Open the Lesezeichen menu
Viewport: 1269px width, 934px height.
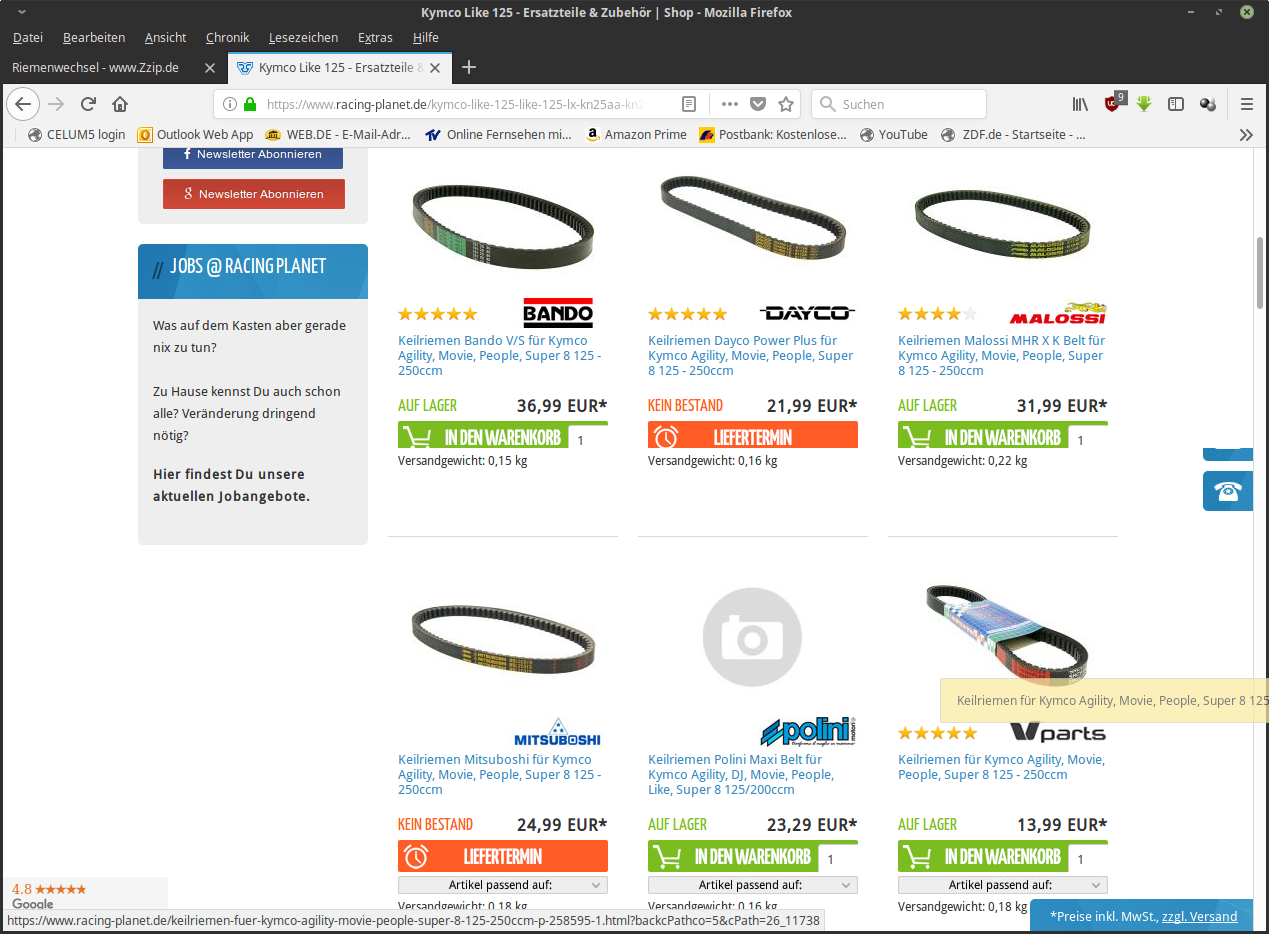pos(304,37)
